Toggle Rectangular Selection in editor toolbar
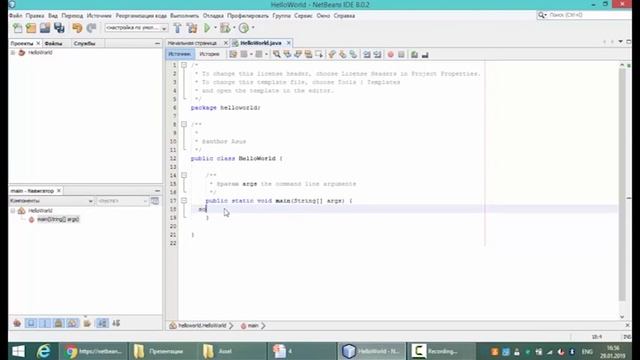This screenshot has width=640, height=360. pyautogui.click(x=319, y=54)
